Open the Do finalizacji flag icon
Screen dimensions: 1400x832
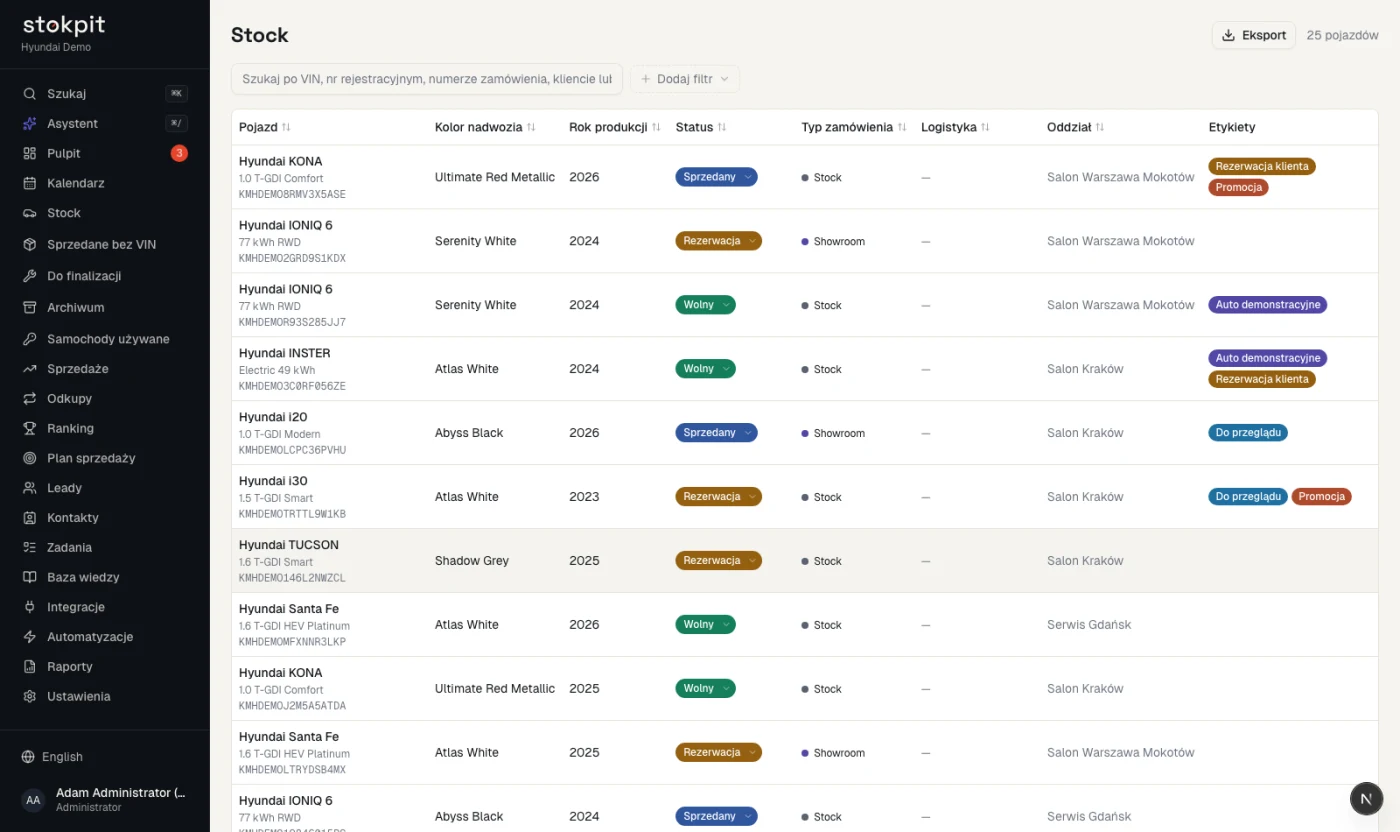(x=29, y=276)
